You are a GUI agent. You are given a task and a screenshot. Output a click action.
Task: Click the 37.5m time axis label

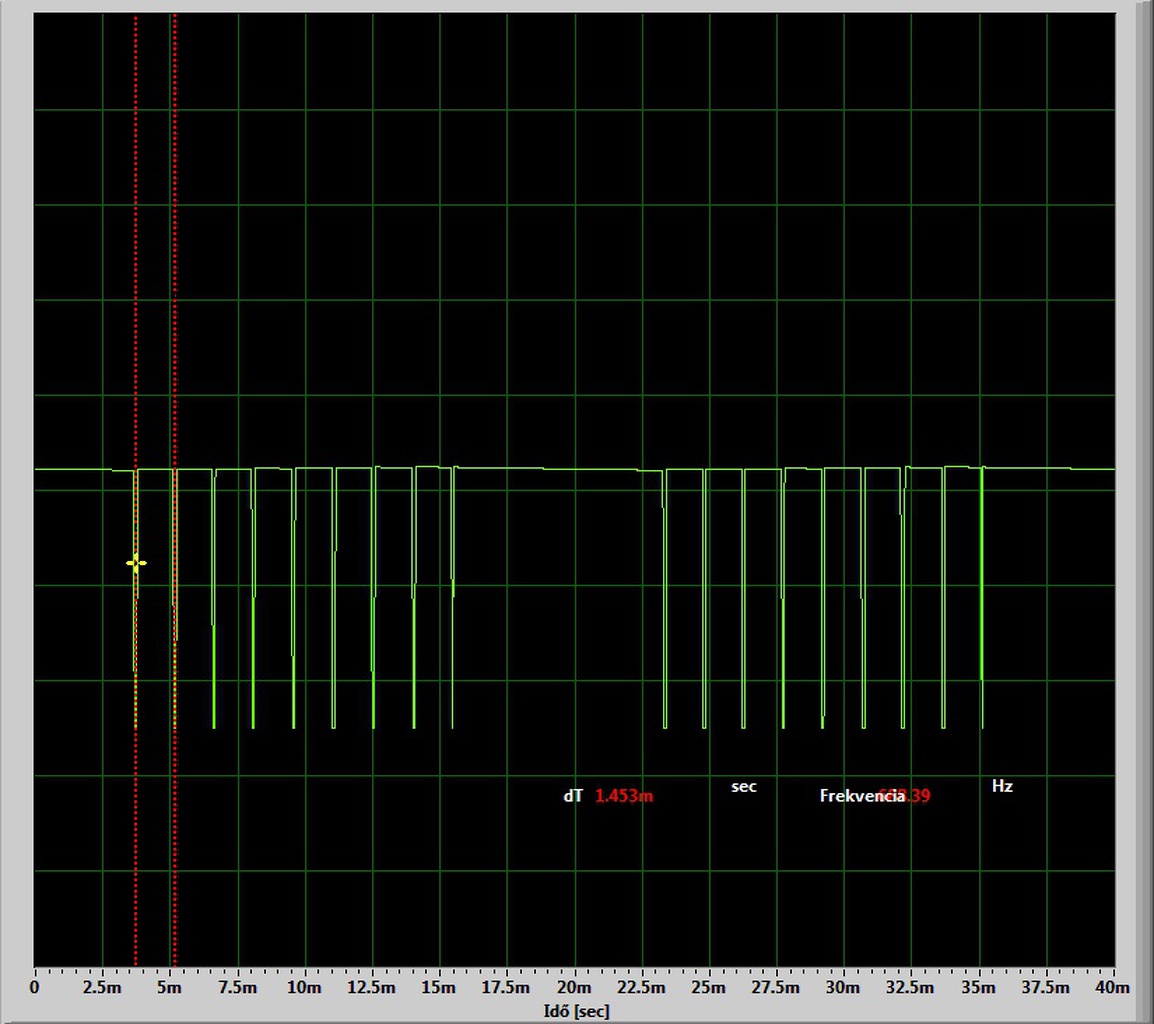tap(1046, 988)
